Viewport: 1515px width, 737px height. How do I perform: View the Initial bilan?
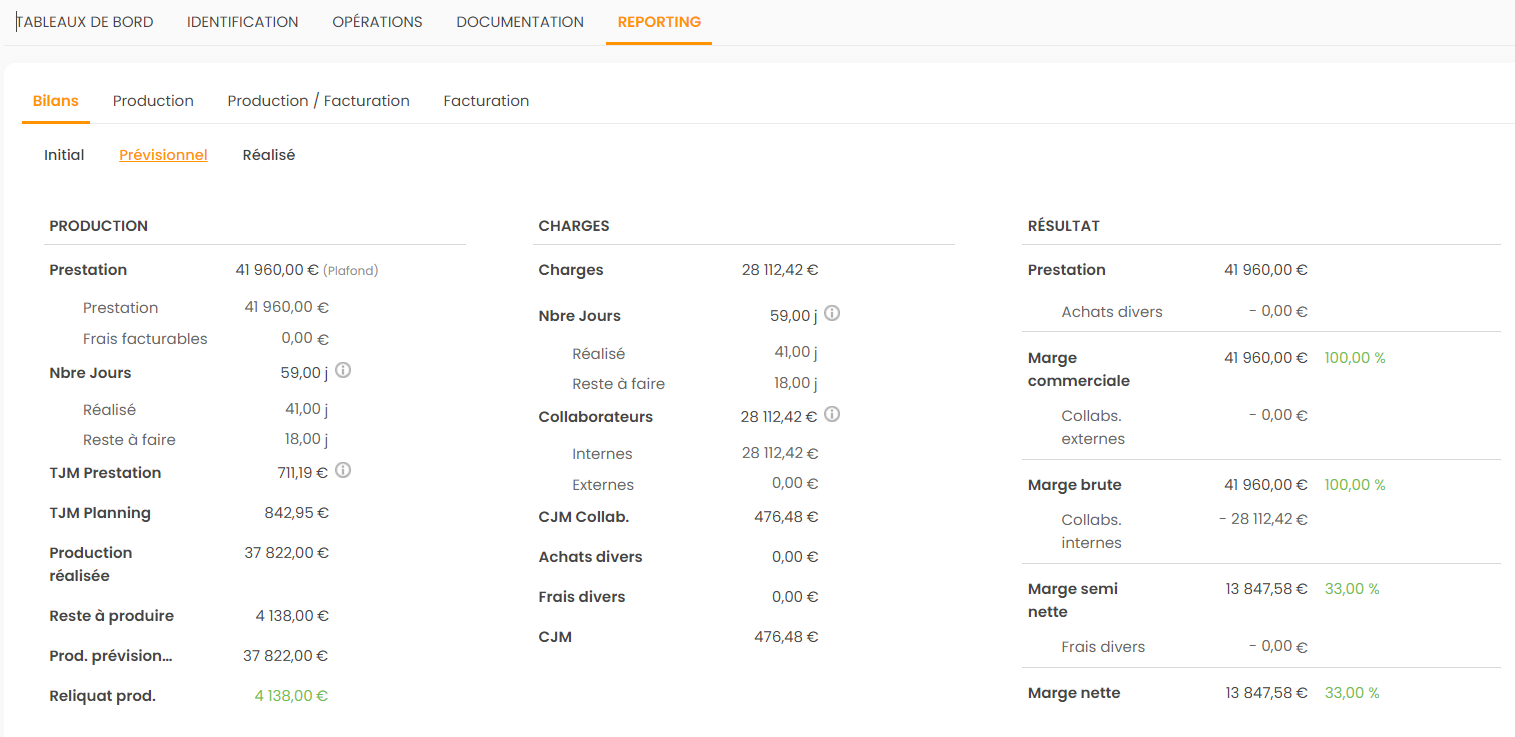64,155
